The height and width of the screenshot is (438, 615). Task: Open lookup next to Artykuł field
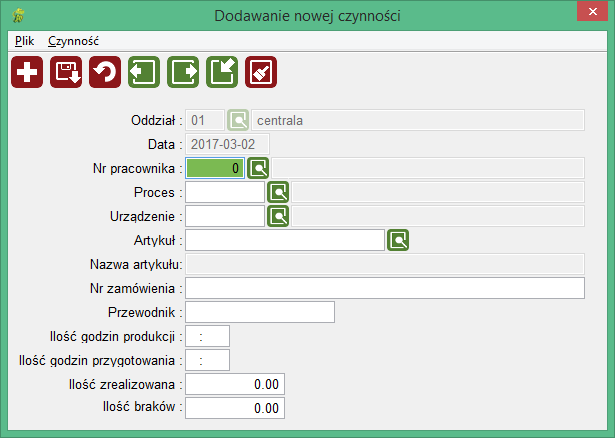(399, 240)
